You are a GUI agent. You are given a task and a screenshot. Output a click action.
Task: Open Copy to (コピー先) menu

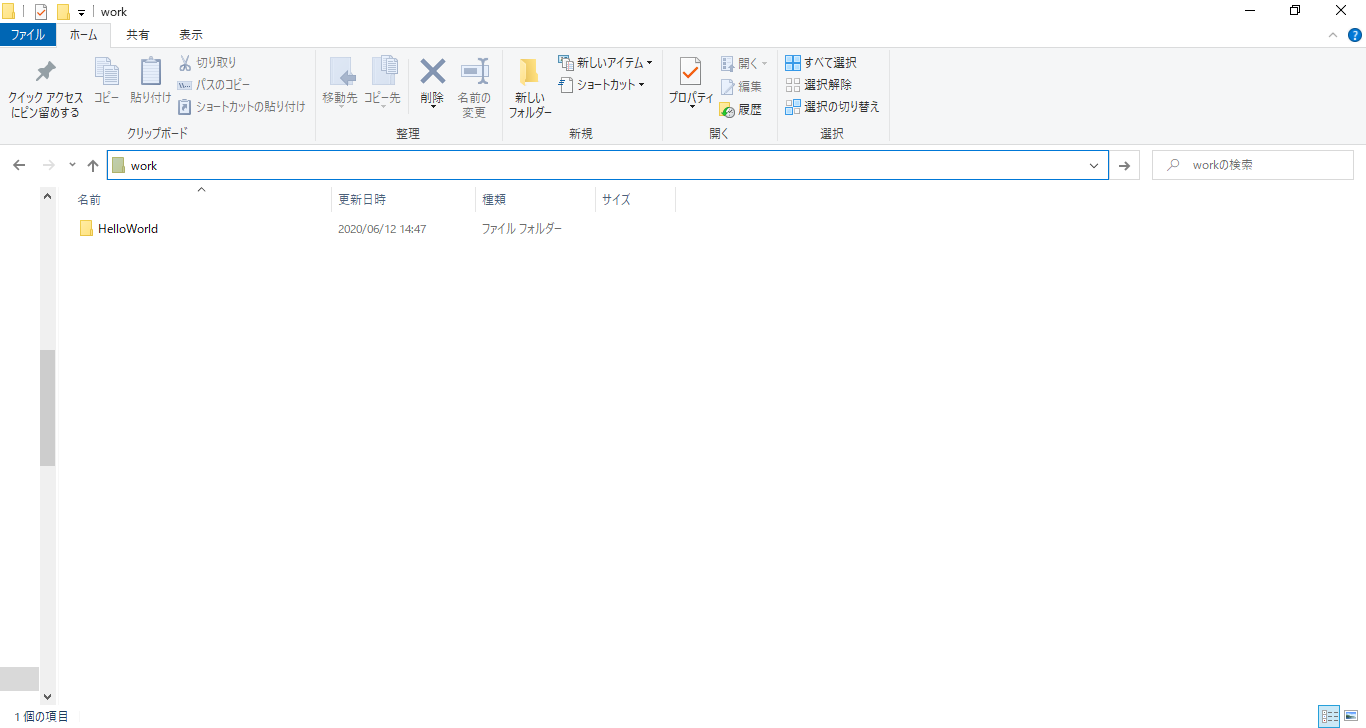pyautogui.click(x=382, y=83)
